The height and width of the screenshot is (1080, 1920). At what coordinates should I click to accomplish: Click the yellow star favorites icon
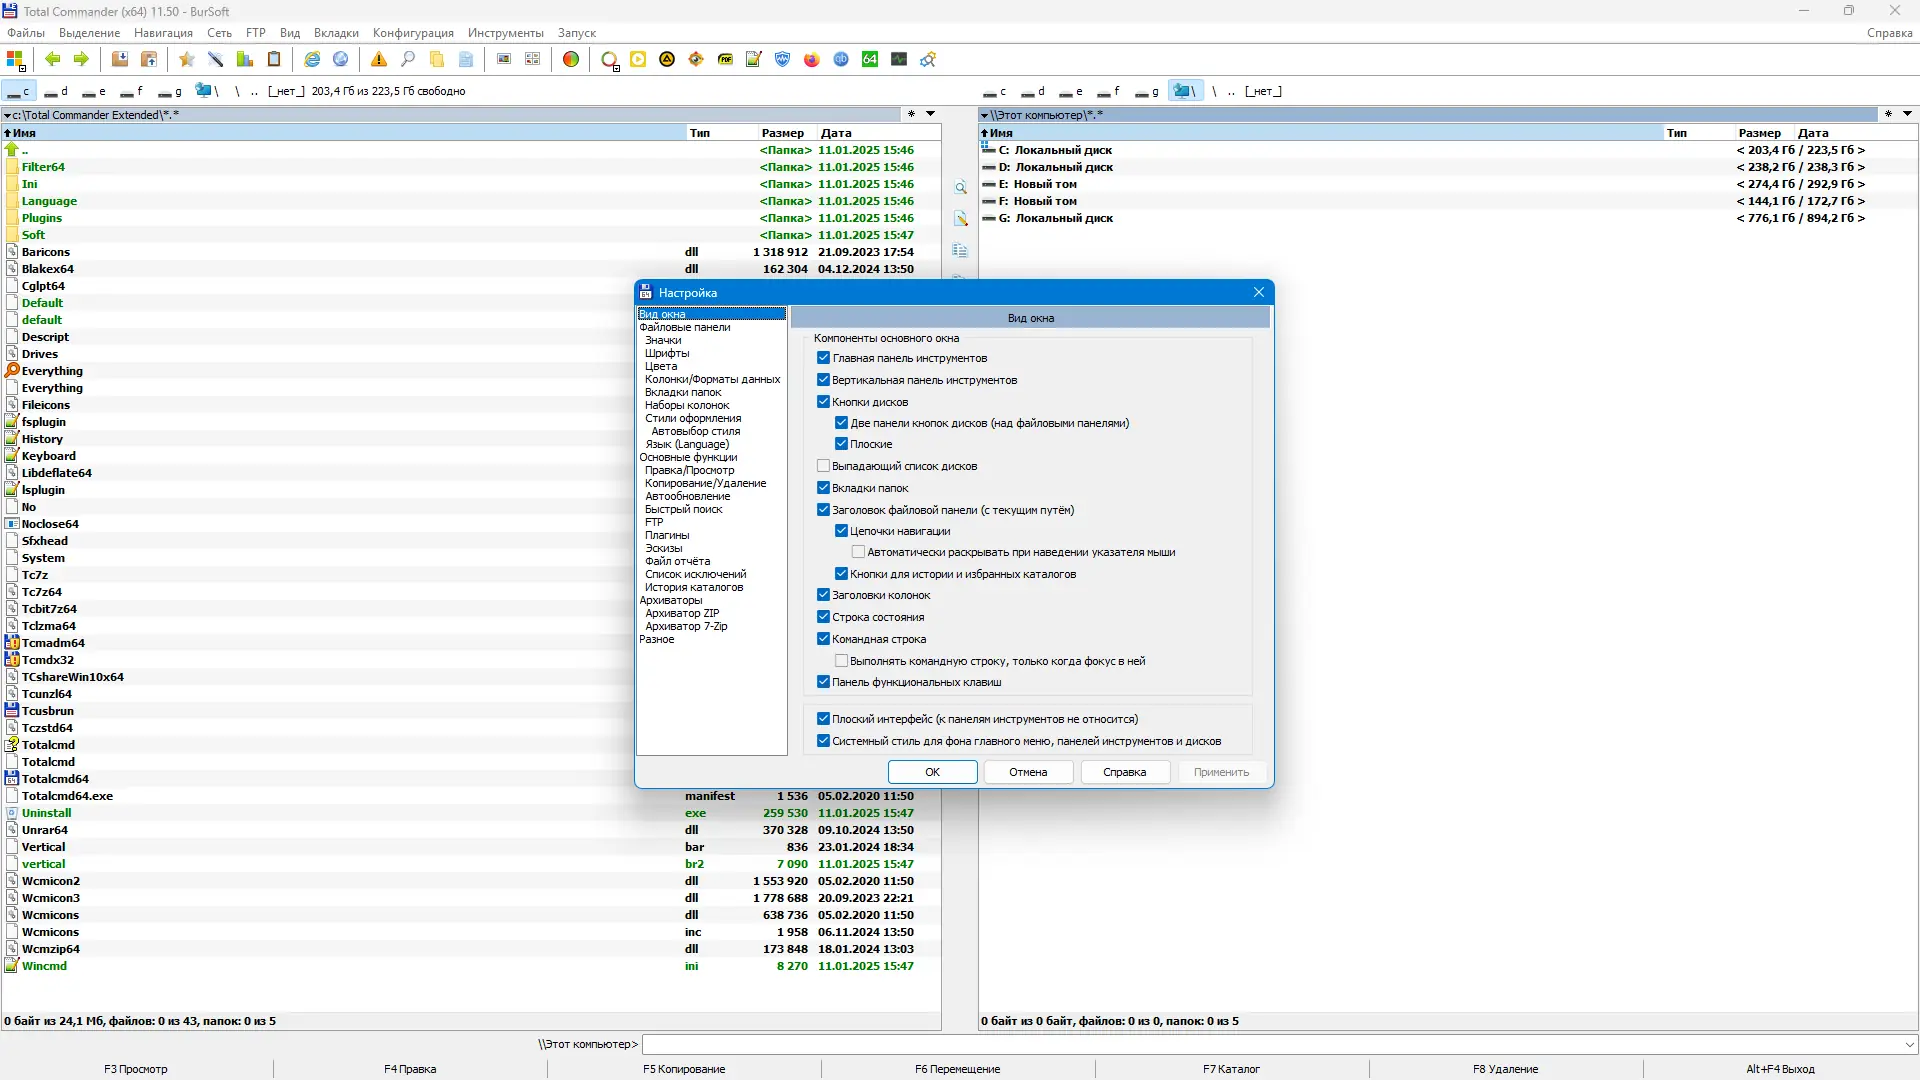coord(186,59)
